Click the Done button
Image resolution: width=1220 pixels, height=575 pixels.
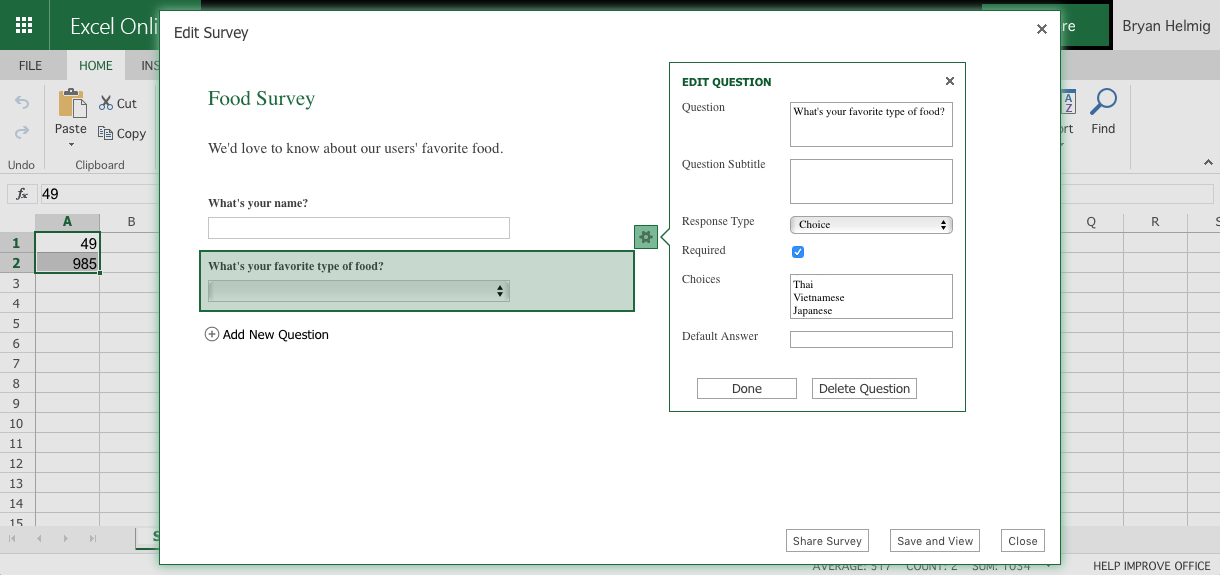pyautogui.click(x=747, y=389)
